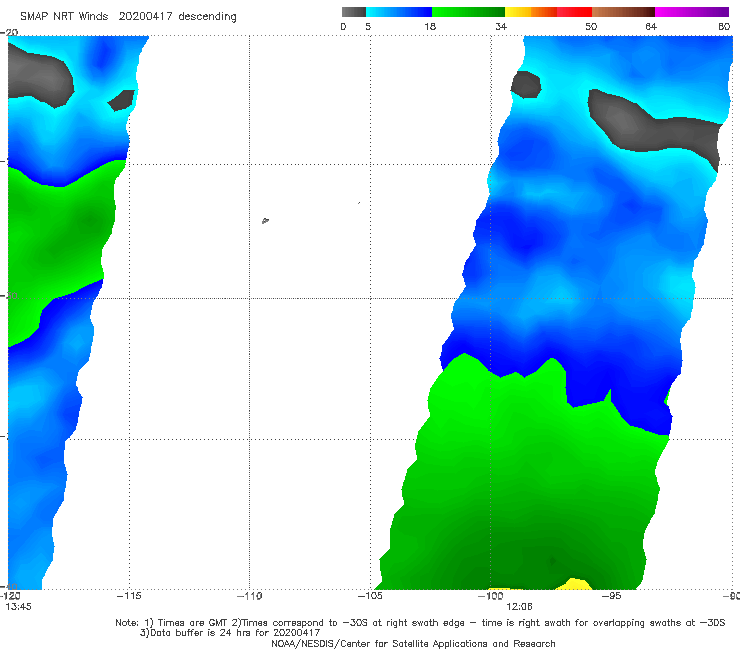The width and height of the screenshot is (740, 650).
Task: Click the small round gray low-wind patch in the right swath
Action: [x=526, y=84]
